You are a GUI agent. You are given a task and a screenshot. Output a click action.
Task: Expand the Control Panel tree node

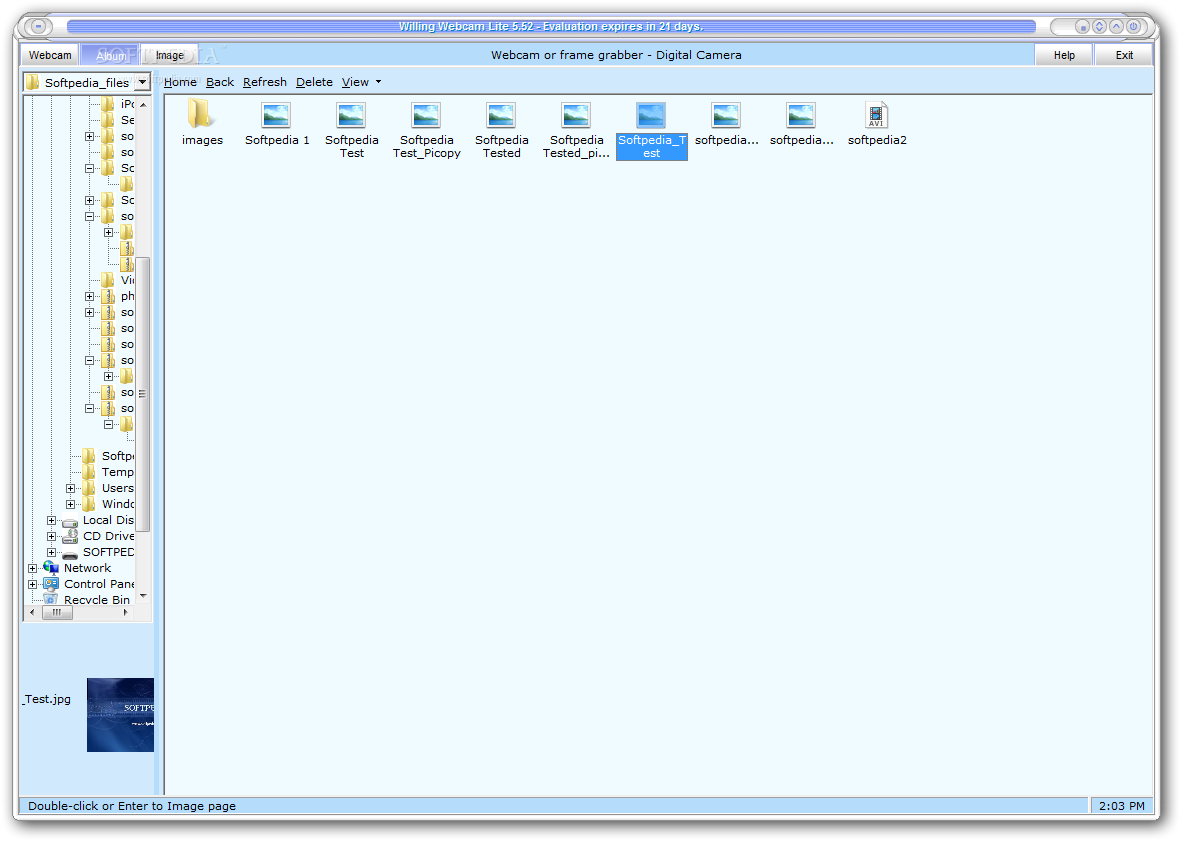32,584
